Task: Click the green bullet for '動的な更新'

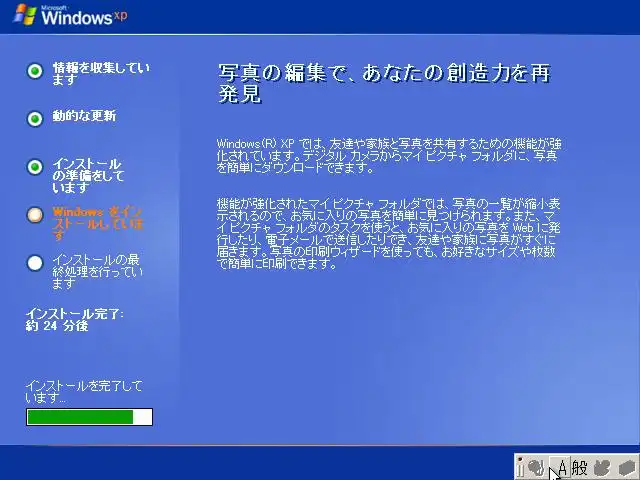Action: pyautogui.click(x=35, y=119)
